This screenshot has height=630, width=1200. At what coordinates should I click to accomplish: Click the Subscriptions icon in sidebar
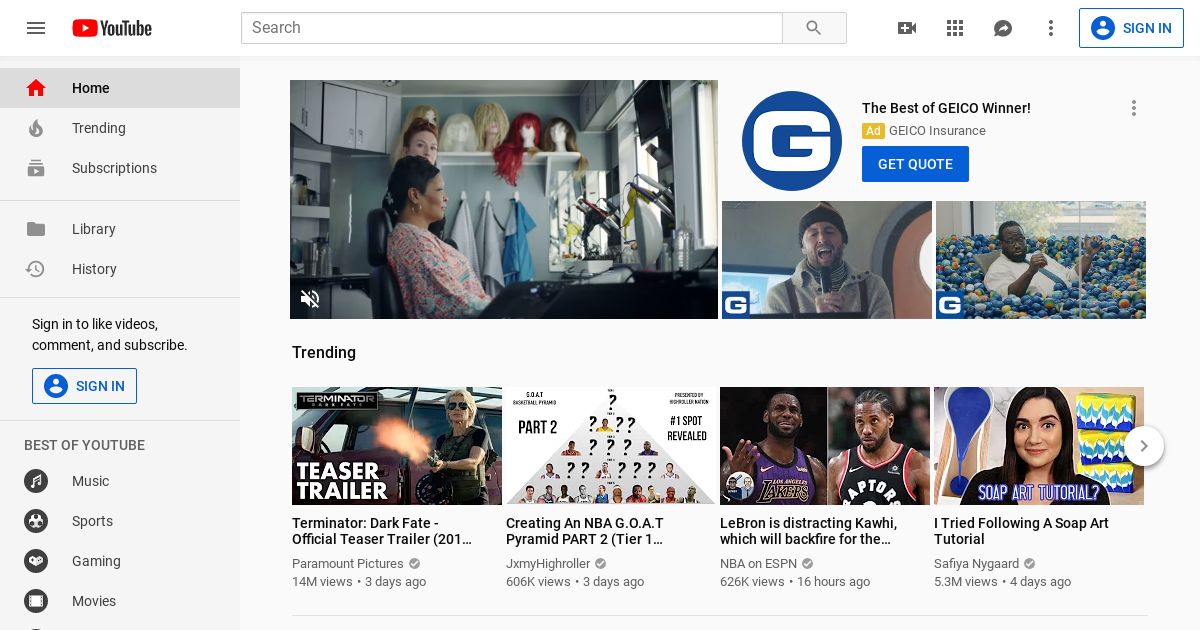click(x=36, y=168)
